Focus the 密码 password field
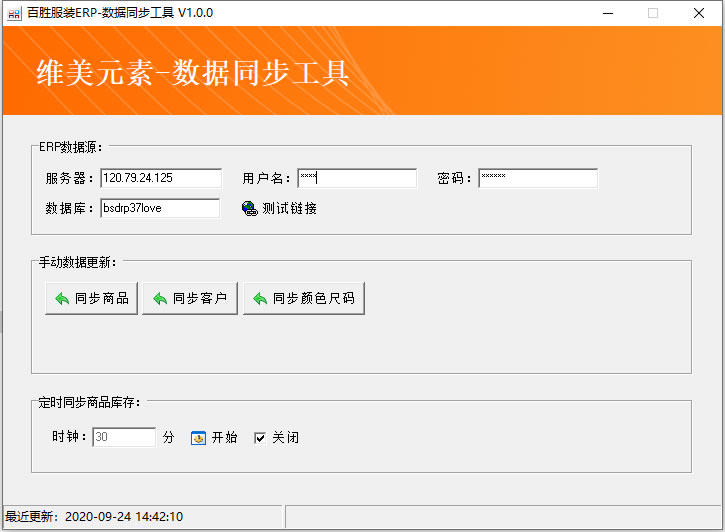725x532 pixels. [x=538, y=178]
